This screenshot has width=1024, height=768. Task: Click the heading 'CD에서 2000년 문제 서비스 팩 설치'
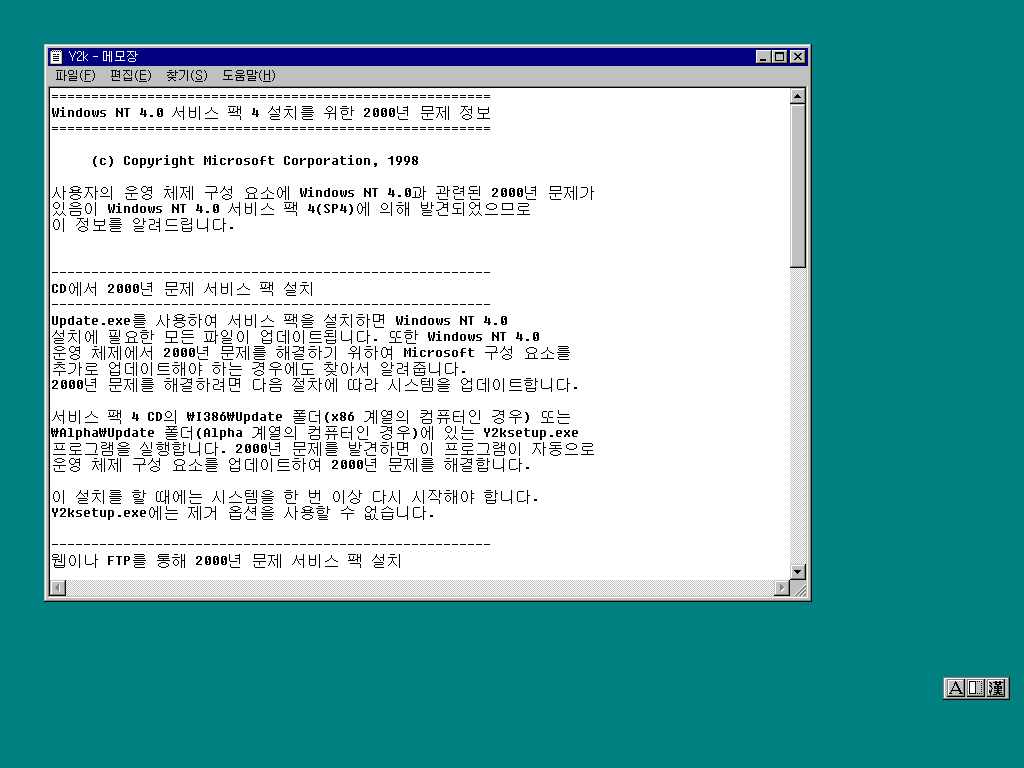click(182, 289)
